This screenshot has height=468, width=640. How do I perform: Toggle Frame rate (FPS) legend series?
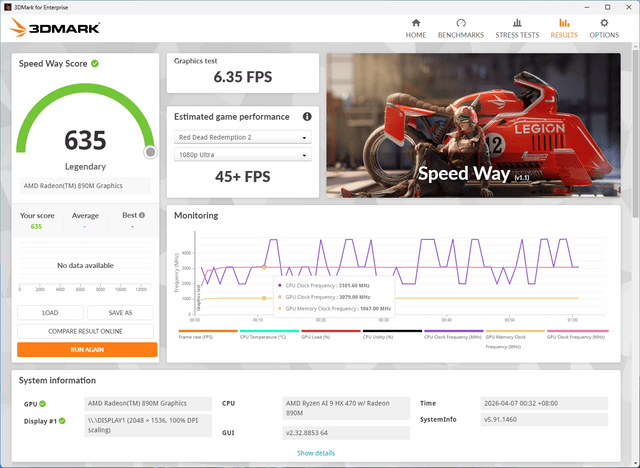[208, 334]
